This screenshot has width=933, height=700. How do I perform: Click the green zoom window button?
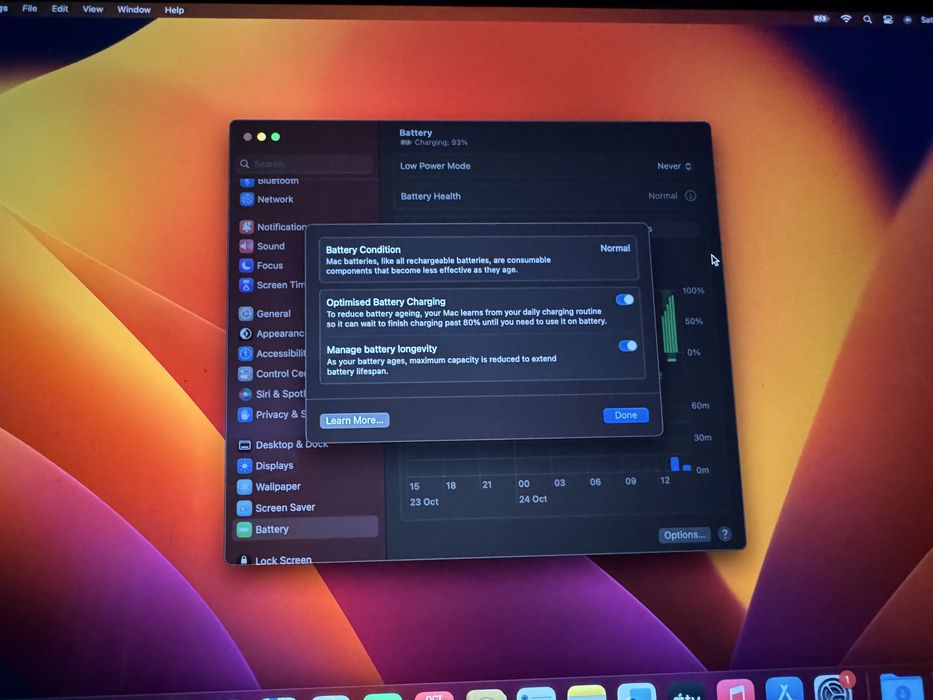coord(275,137)
